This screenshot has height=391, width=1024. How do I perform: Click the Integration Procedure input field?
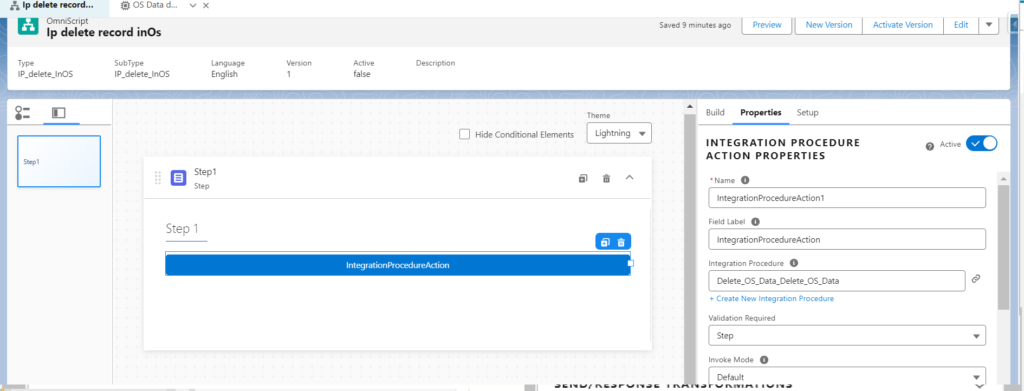click(x=837, y=281)
